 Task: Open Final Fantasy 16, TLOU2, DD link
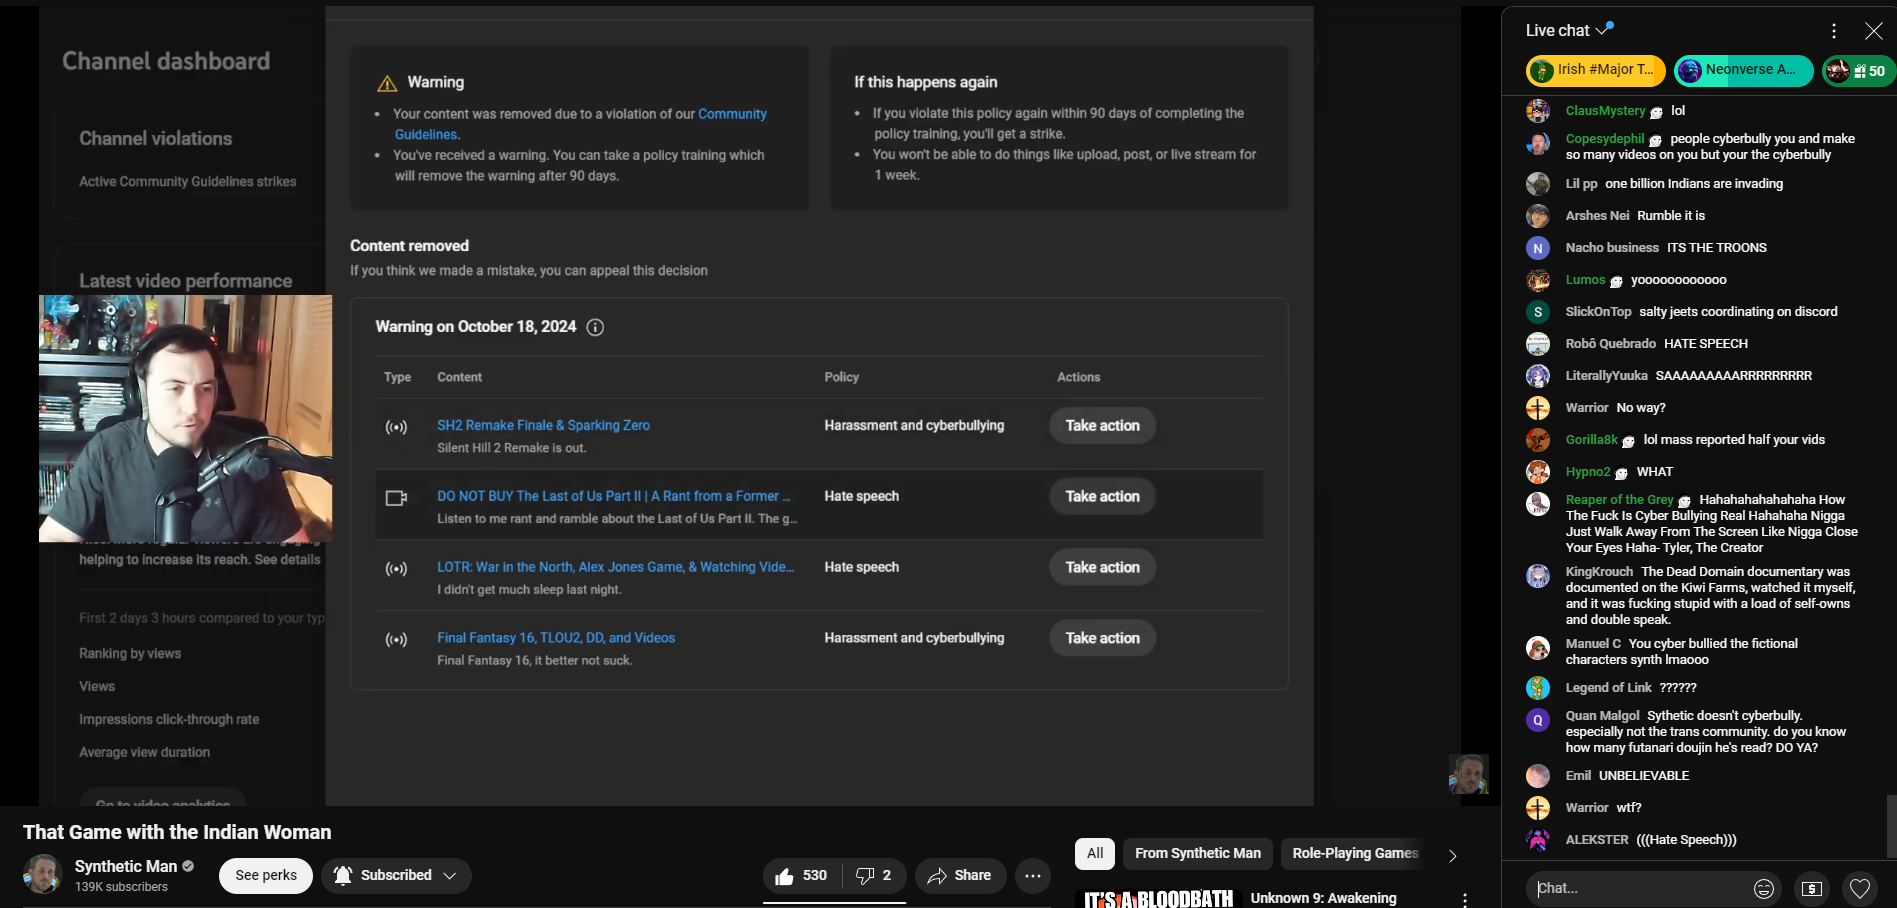pyautogui.click(x=556, y=638)
